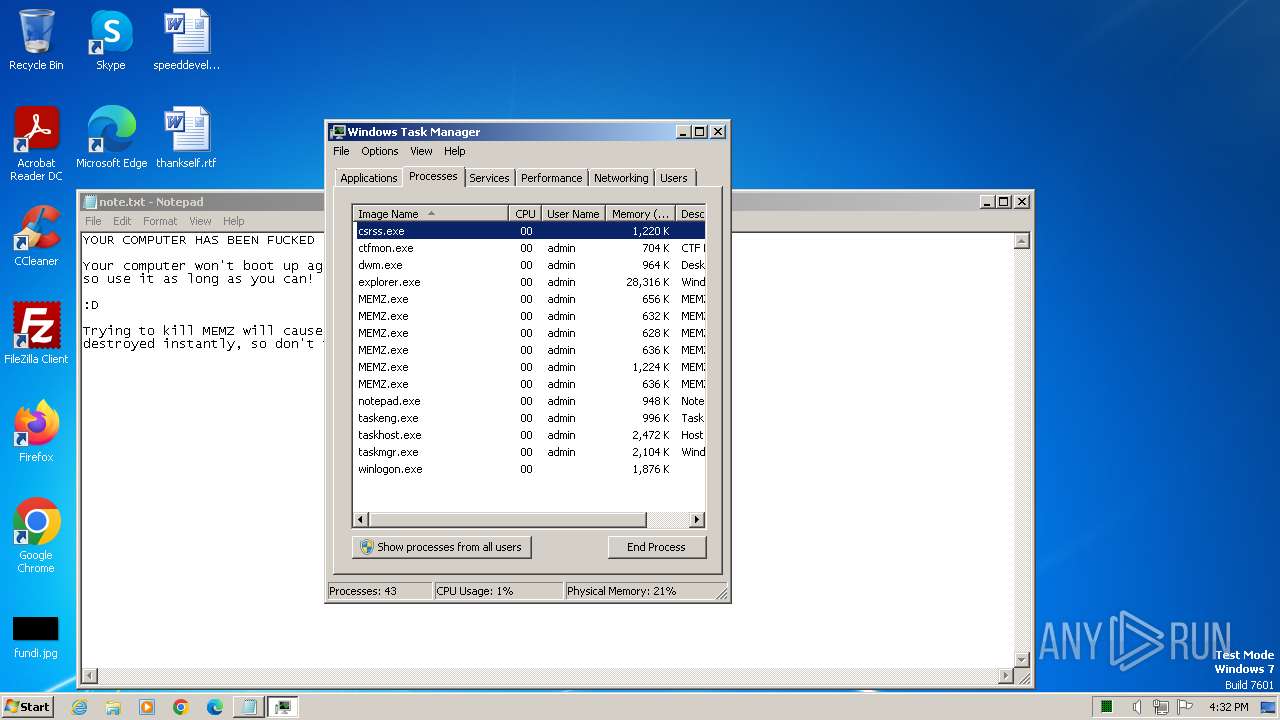Viewport: 1280px width, 720px height.
Task: Open Task Manager Help menu
Action: [455, 151]
